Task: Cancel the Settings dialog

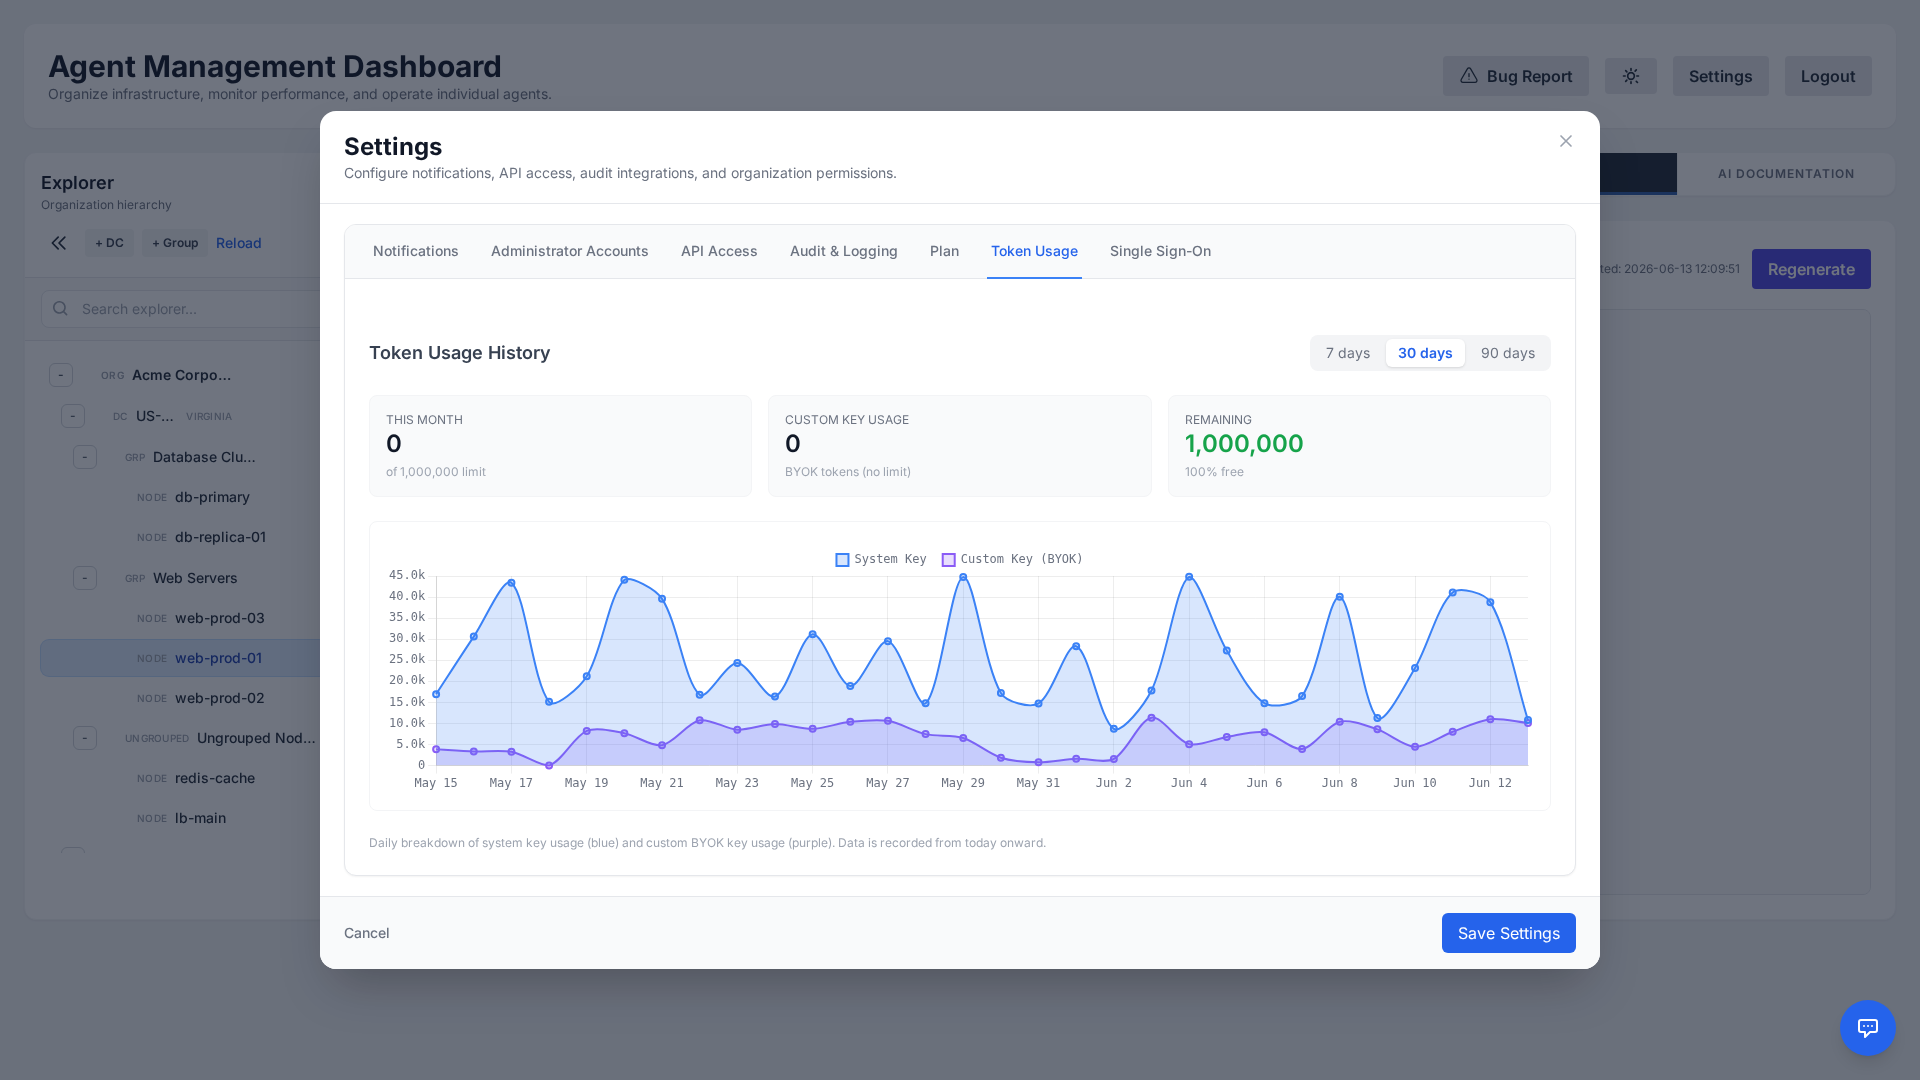Action: pyautogui.click(x=367, y=933)
